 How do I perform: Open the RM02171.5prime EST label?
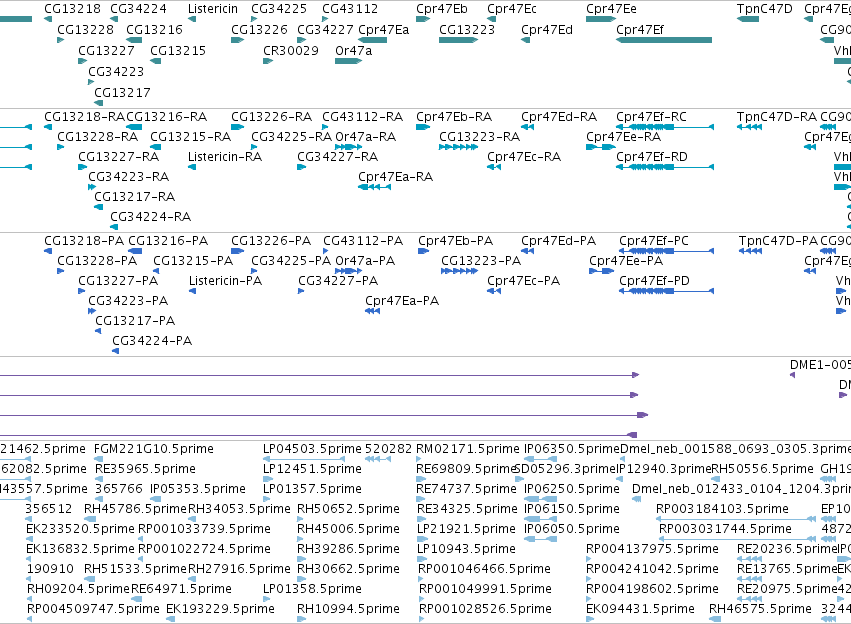coord(468,449)
